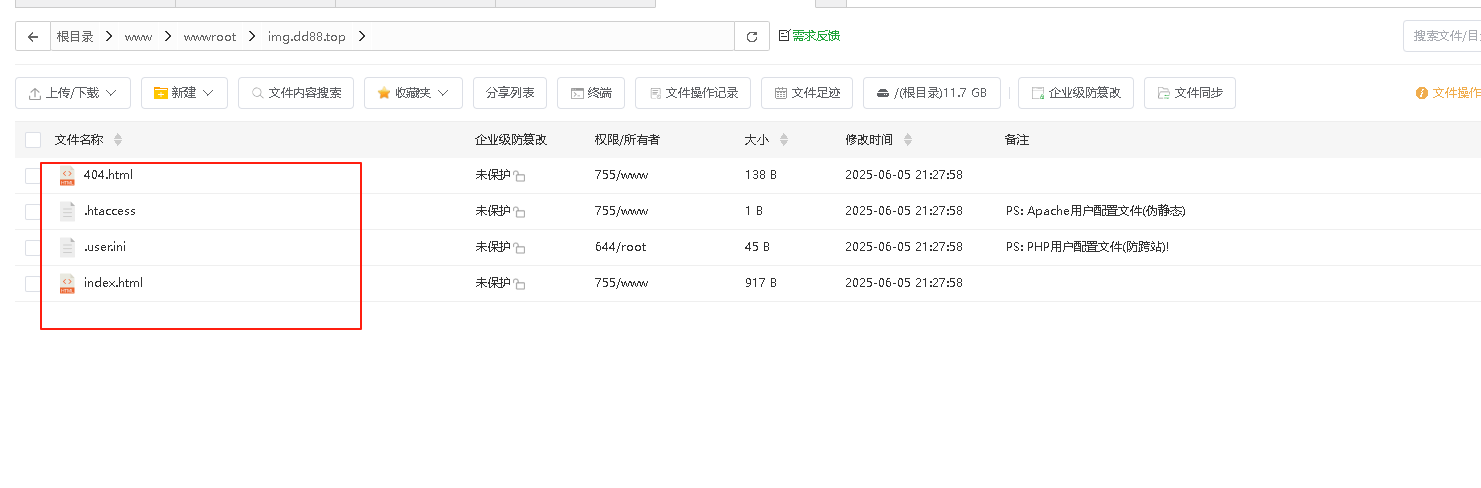
Task: Select the index.html row checkbox
Action: 33,284
